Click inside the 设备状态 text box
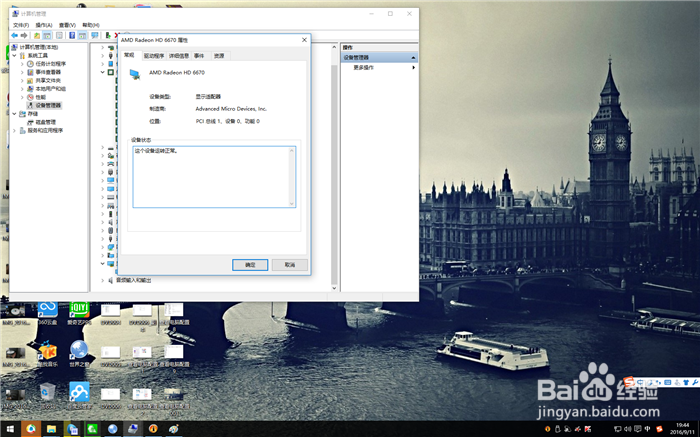 214,177
